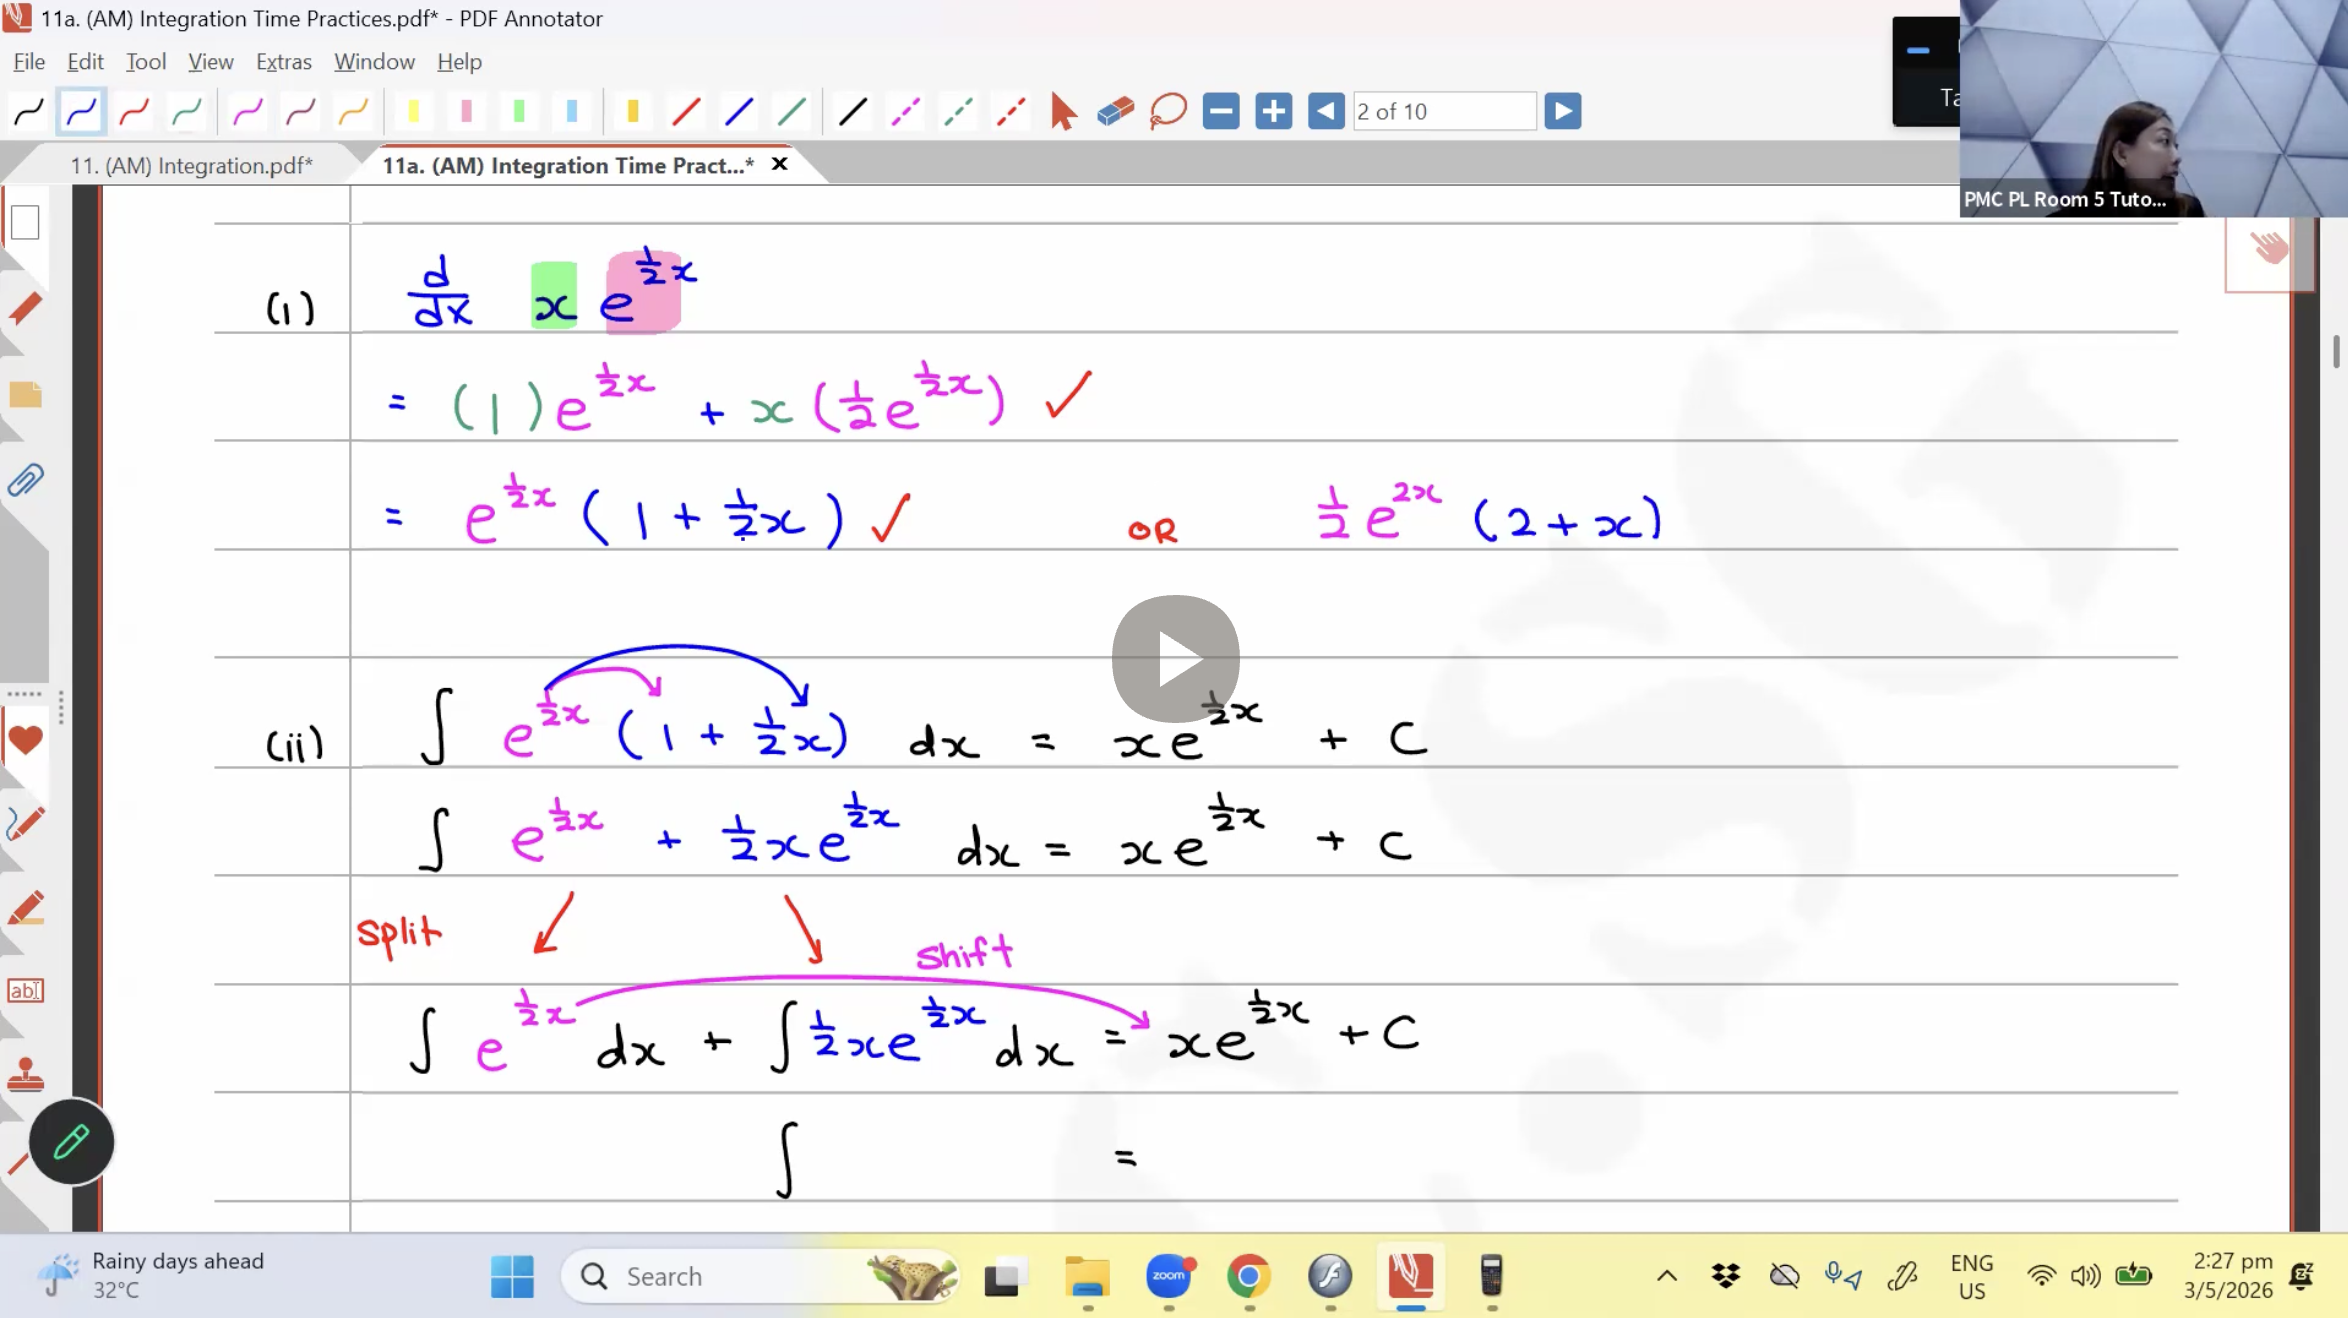Select the sidebar stamp tool

tap(25, 1076)
